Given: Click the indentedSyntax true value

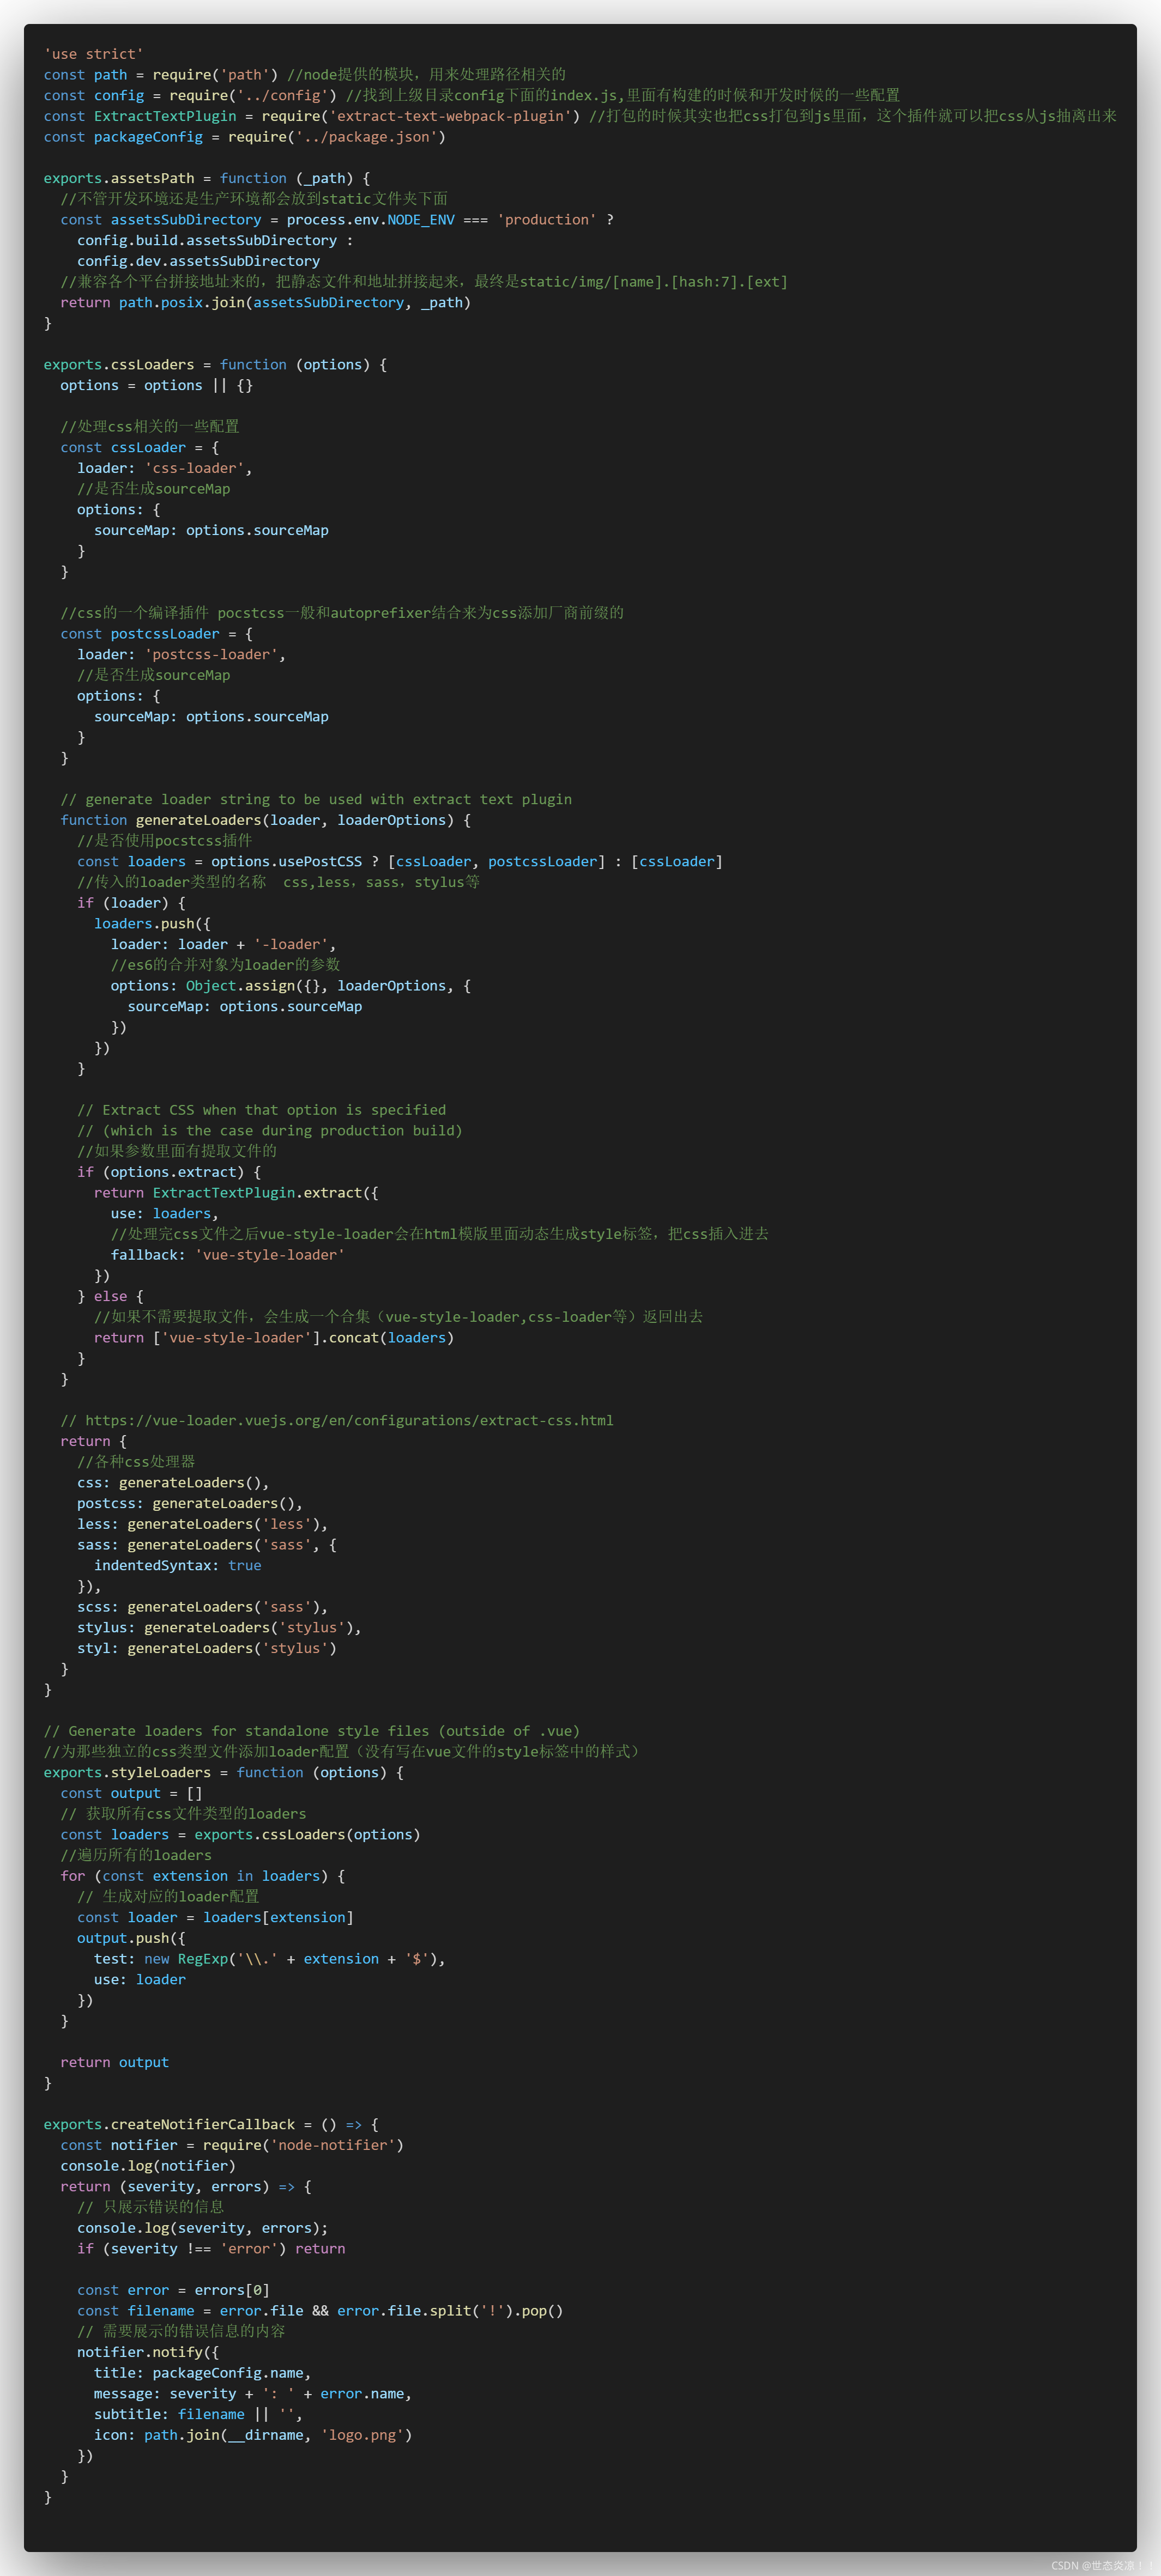Looking at the screenshot, I should click(244, 1565).
